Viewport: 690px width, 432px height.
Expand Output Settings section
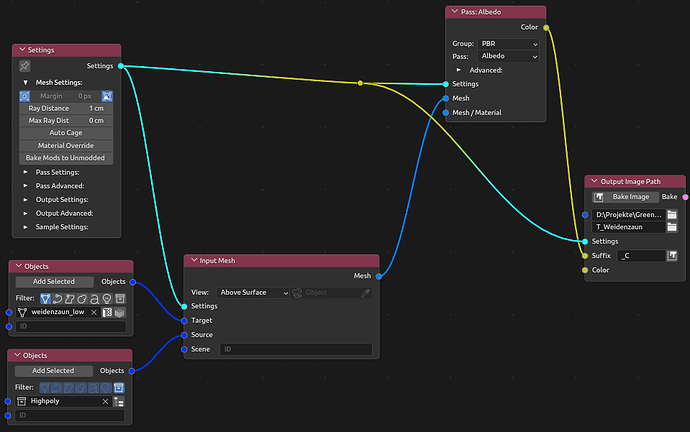point(26,199)
